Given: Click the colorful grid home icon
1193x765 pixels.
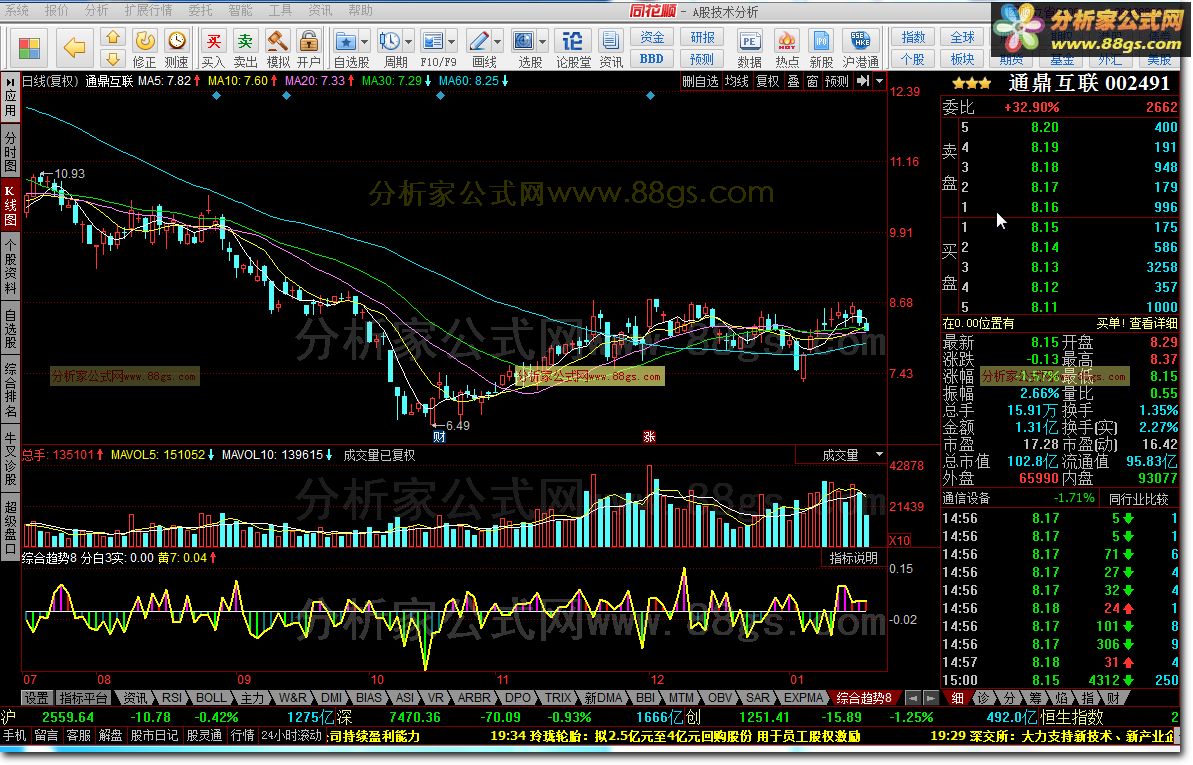Looking at the screenshot, I should [29, 48].
